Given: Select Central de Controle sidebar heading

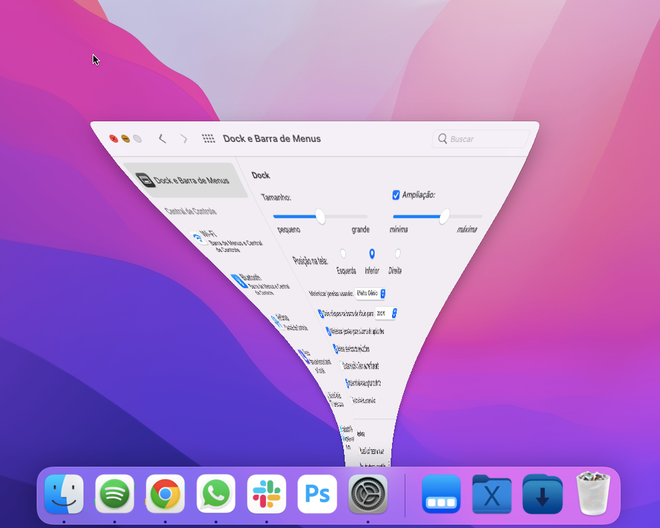Looking at the screenshot, I should (x=191, y=211).
